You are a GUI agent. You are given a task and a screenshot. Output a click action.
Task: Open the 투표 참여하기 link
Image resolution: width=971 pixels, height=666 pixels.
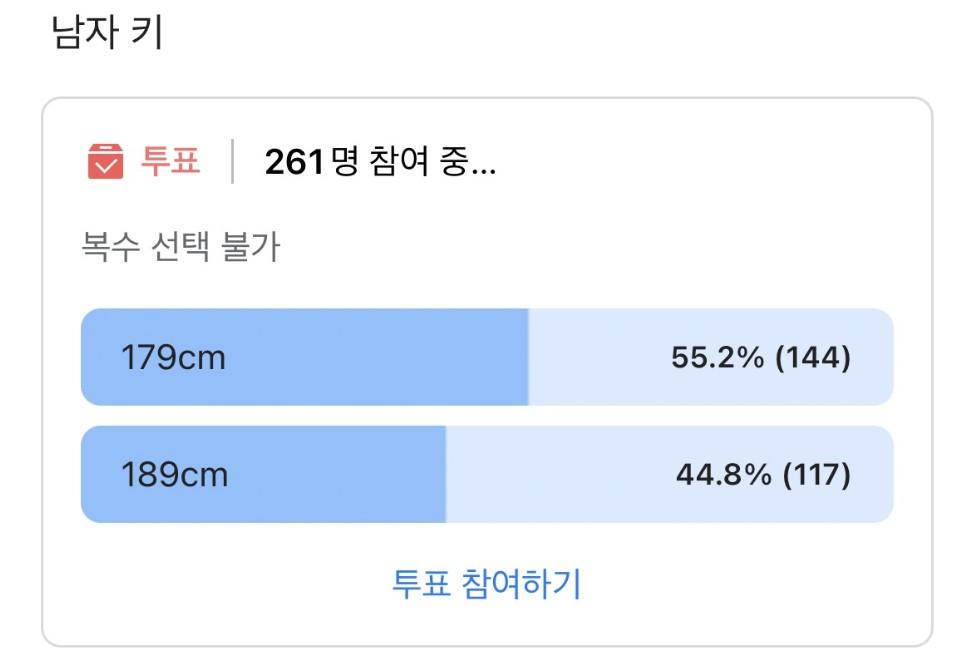coord(487,584)
